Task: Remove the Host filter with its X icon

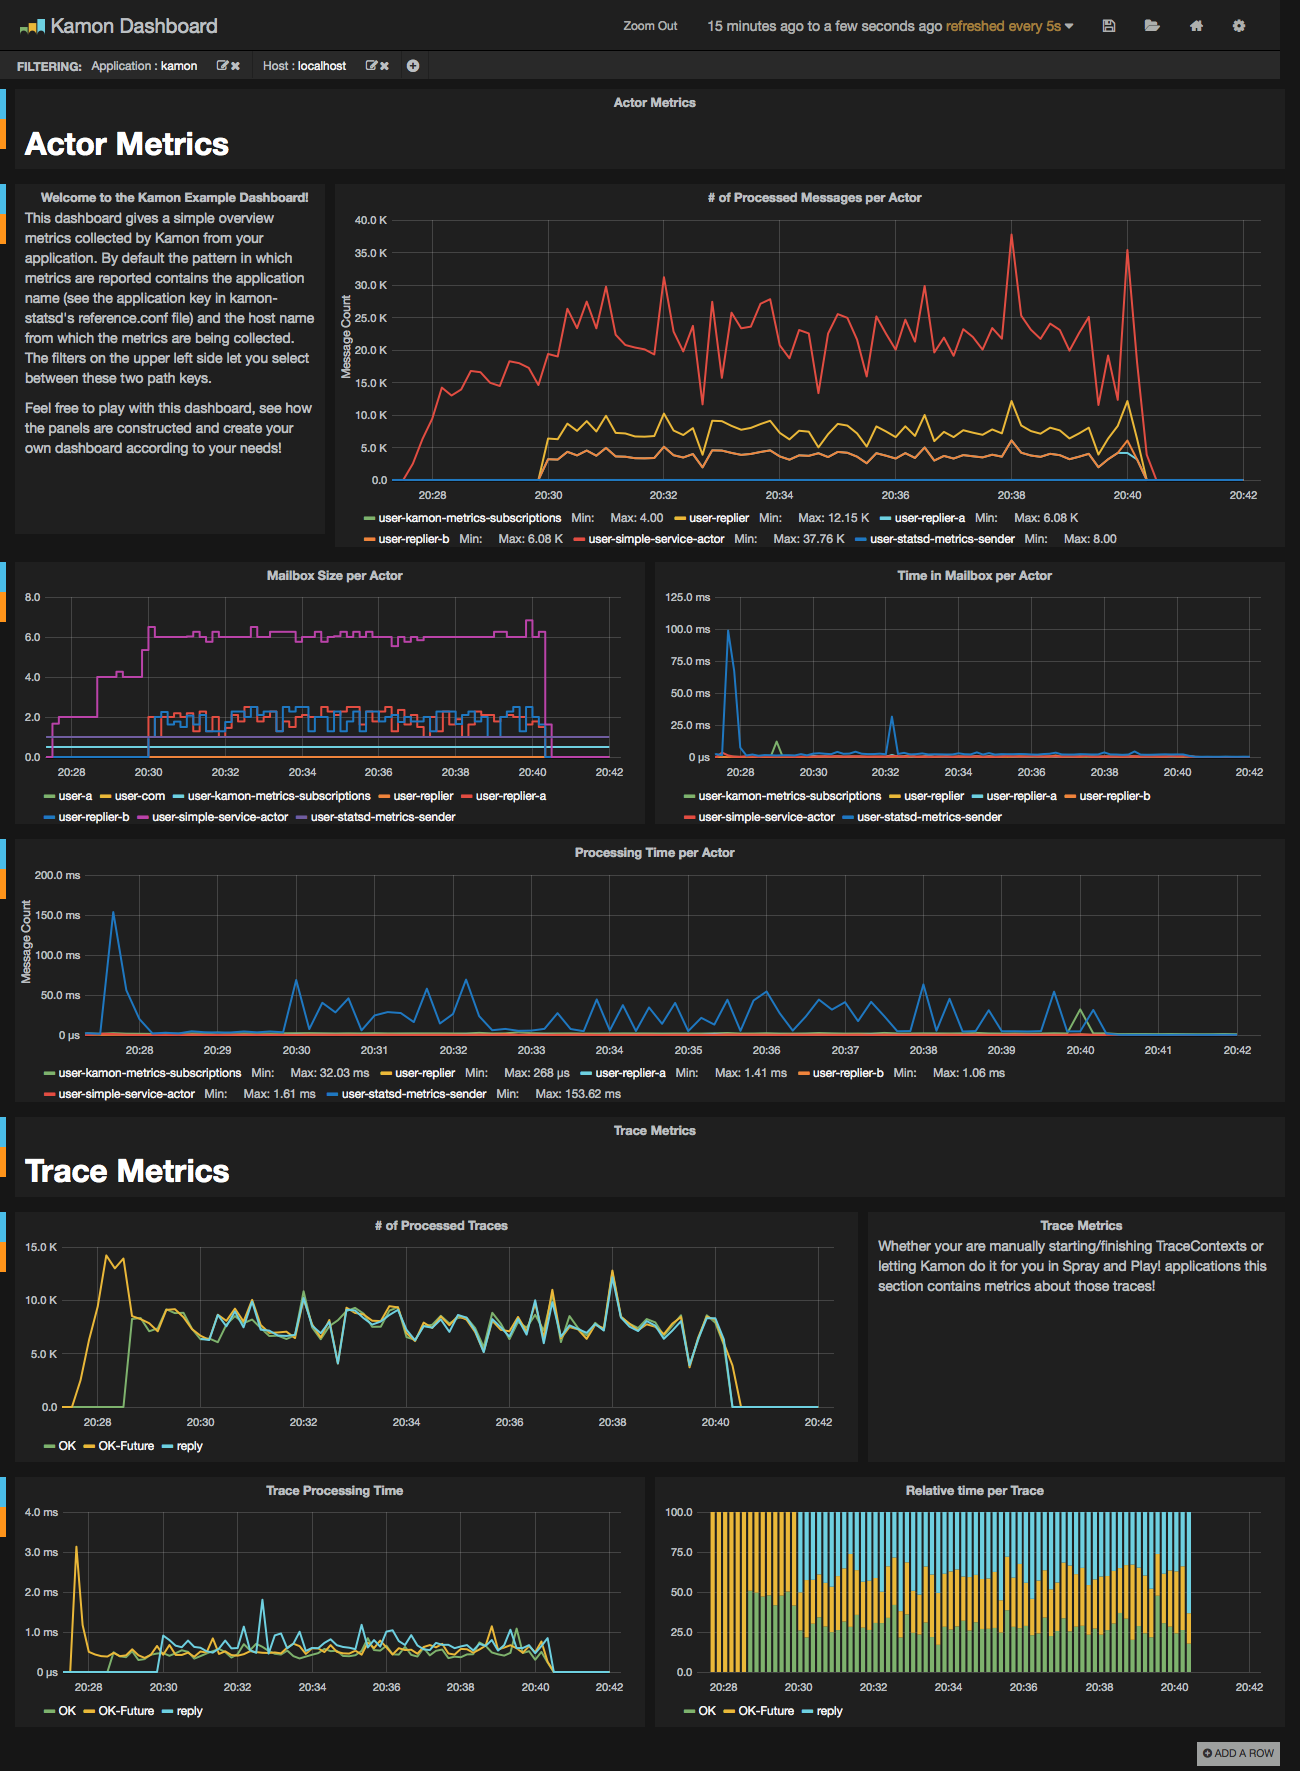Action: (x=384, y=66)
